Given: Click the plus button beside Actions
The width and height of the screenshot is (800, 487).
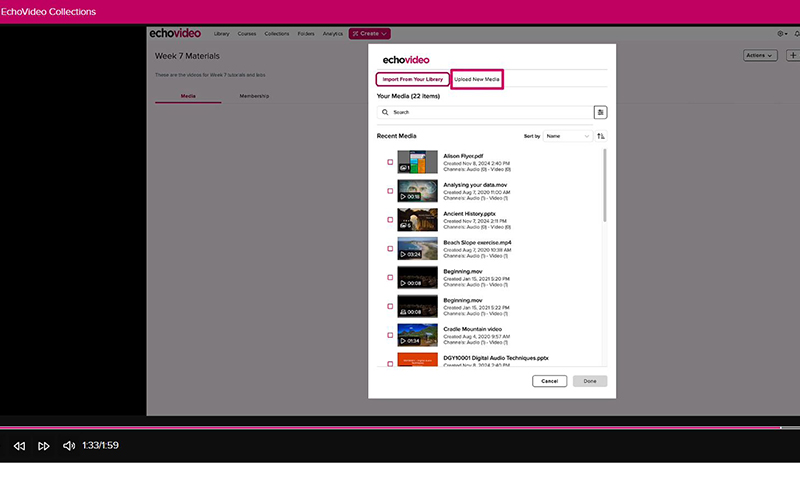Looking at the screenshot, I should (792, 56).
